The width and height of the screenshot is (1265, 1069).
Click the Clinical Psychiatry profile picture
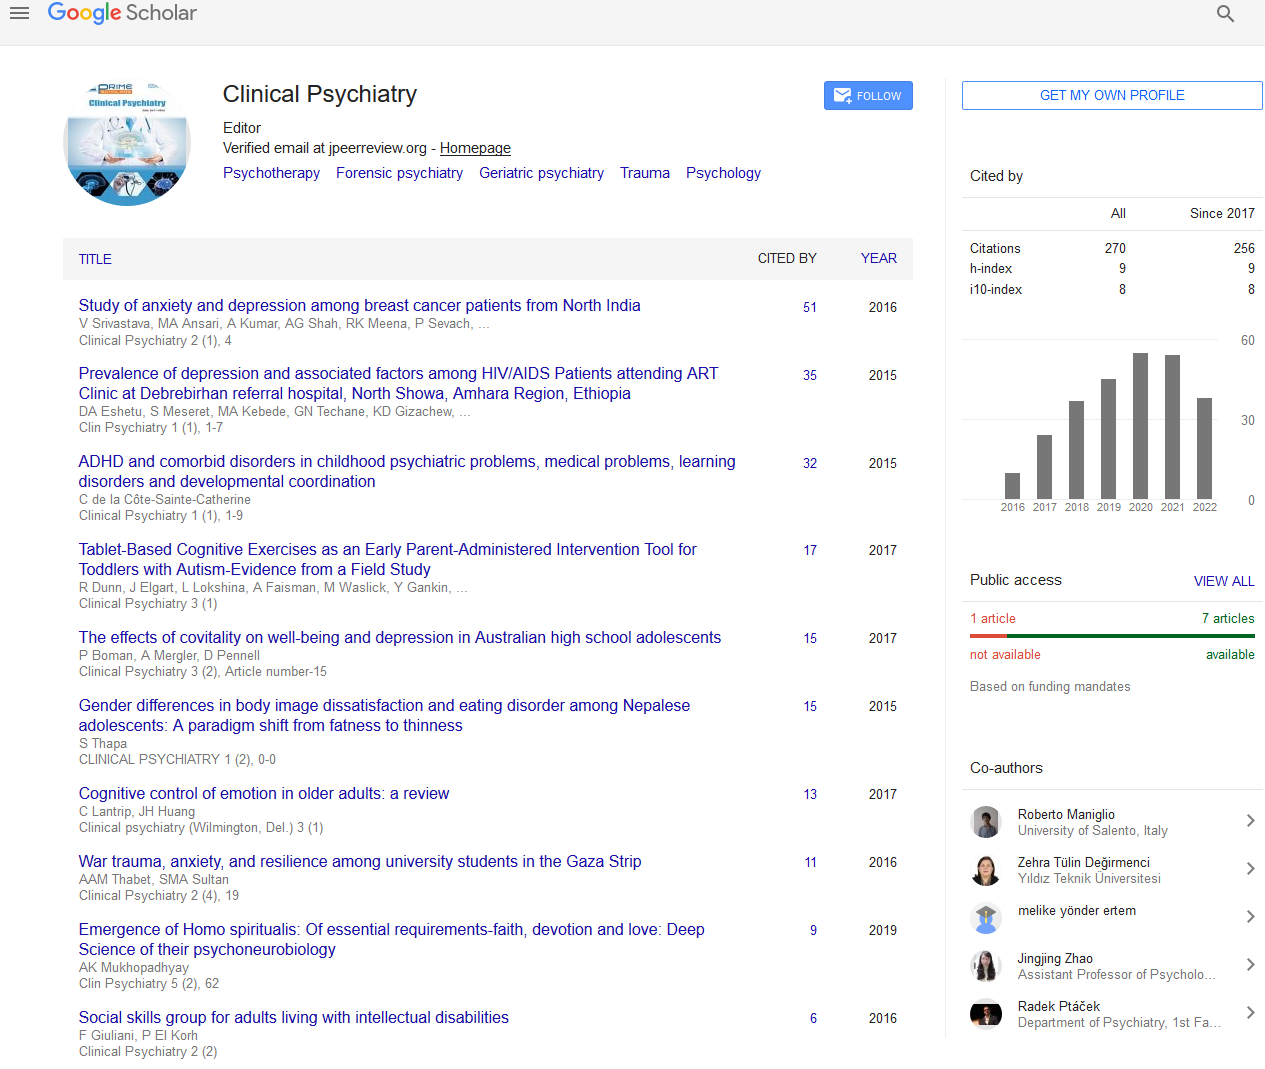click(127, 143)
